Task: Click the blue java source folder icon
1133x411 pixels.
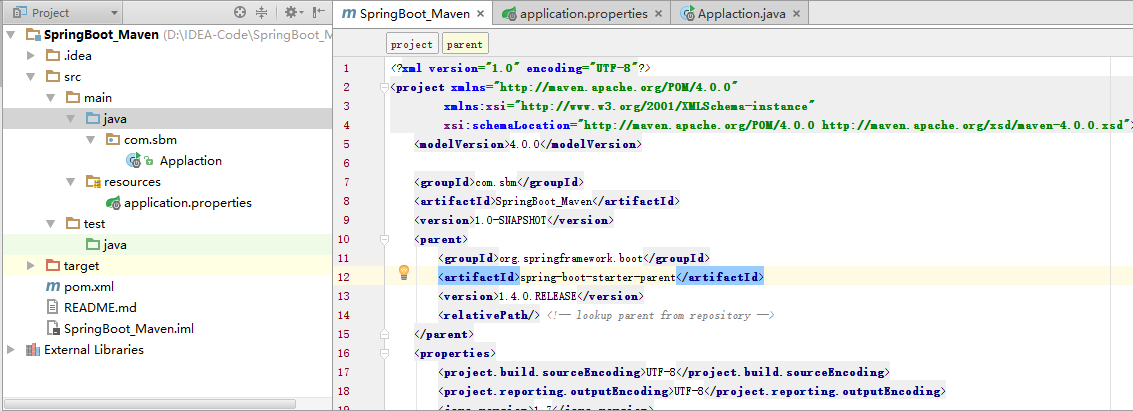Action: click(x=93, y=118)
